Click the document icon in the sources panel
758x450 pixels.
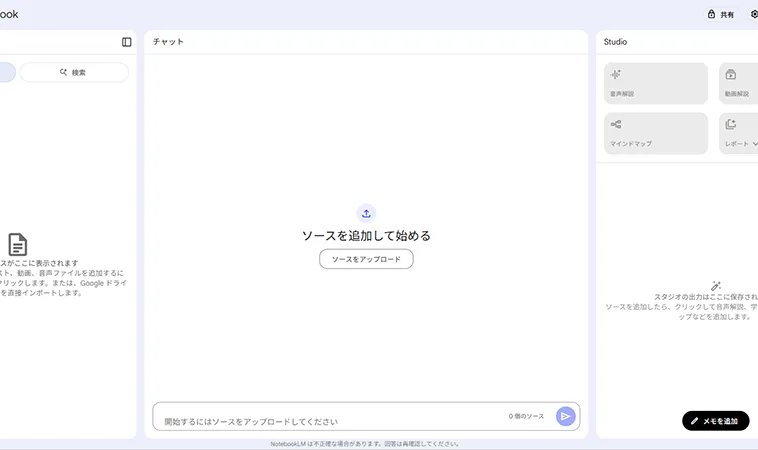pos(18,244)
